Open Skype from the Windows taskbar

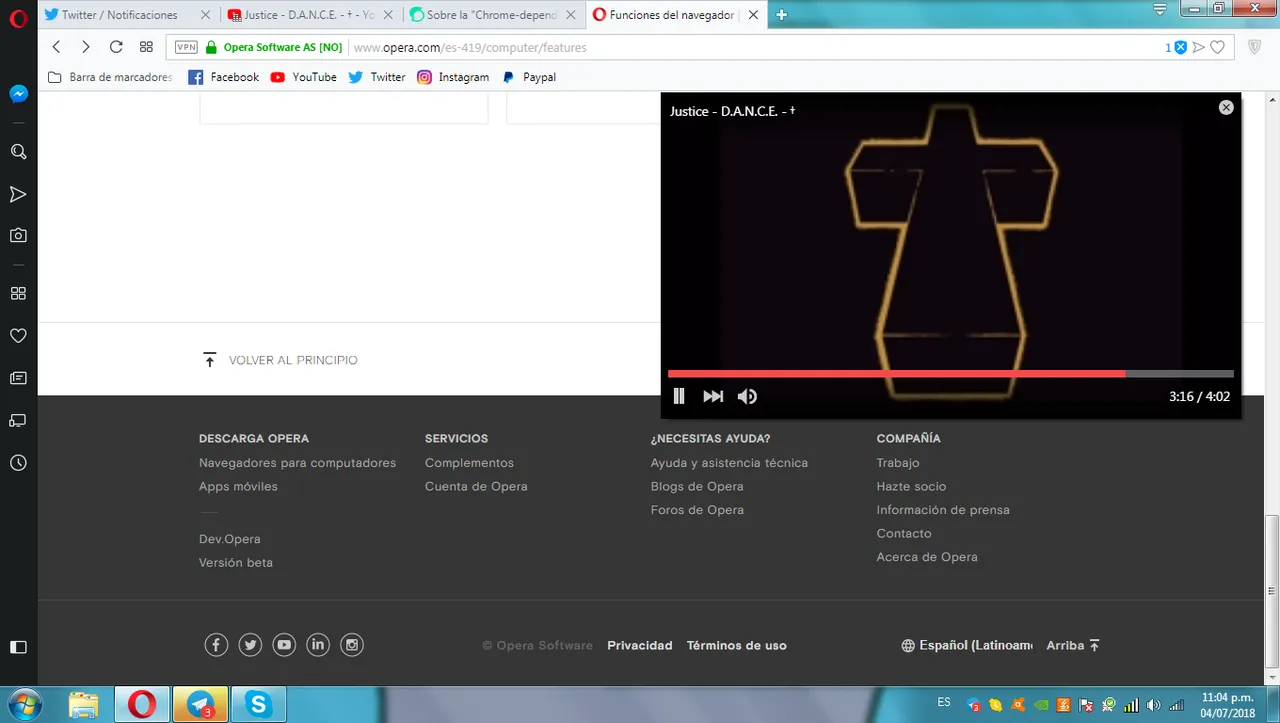pyautogui.click(x=259, y=705)
